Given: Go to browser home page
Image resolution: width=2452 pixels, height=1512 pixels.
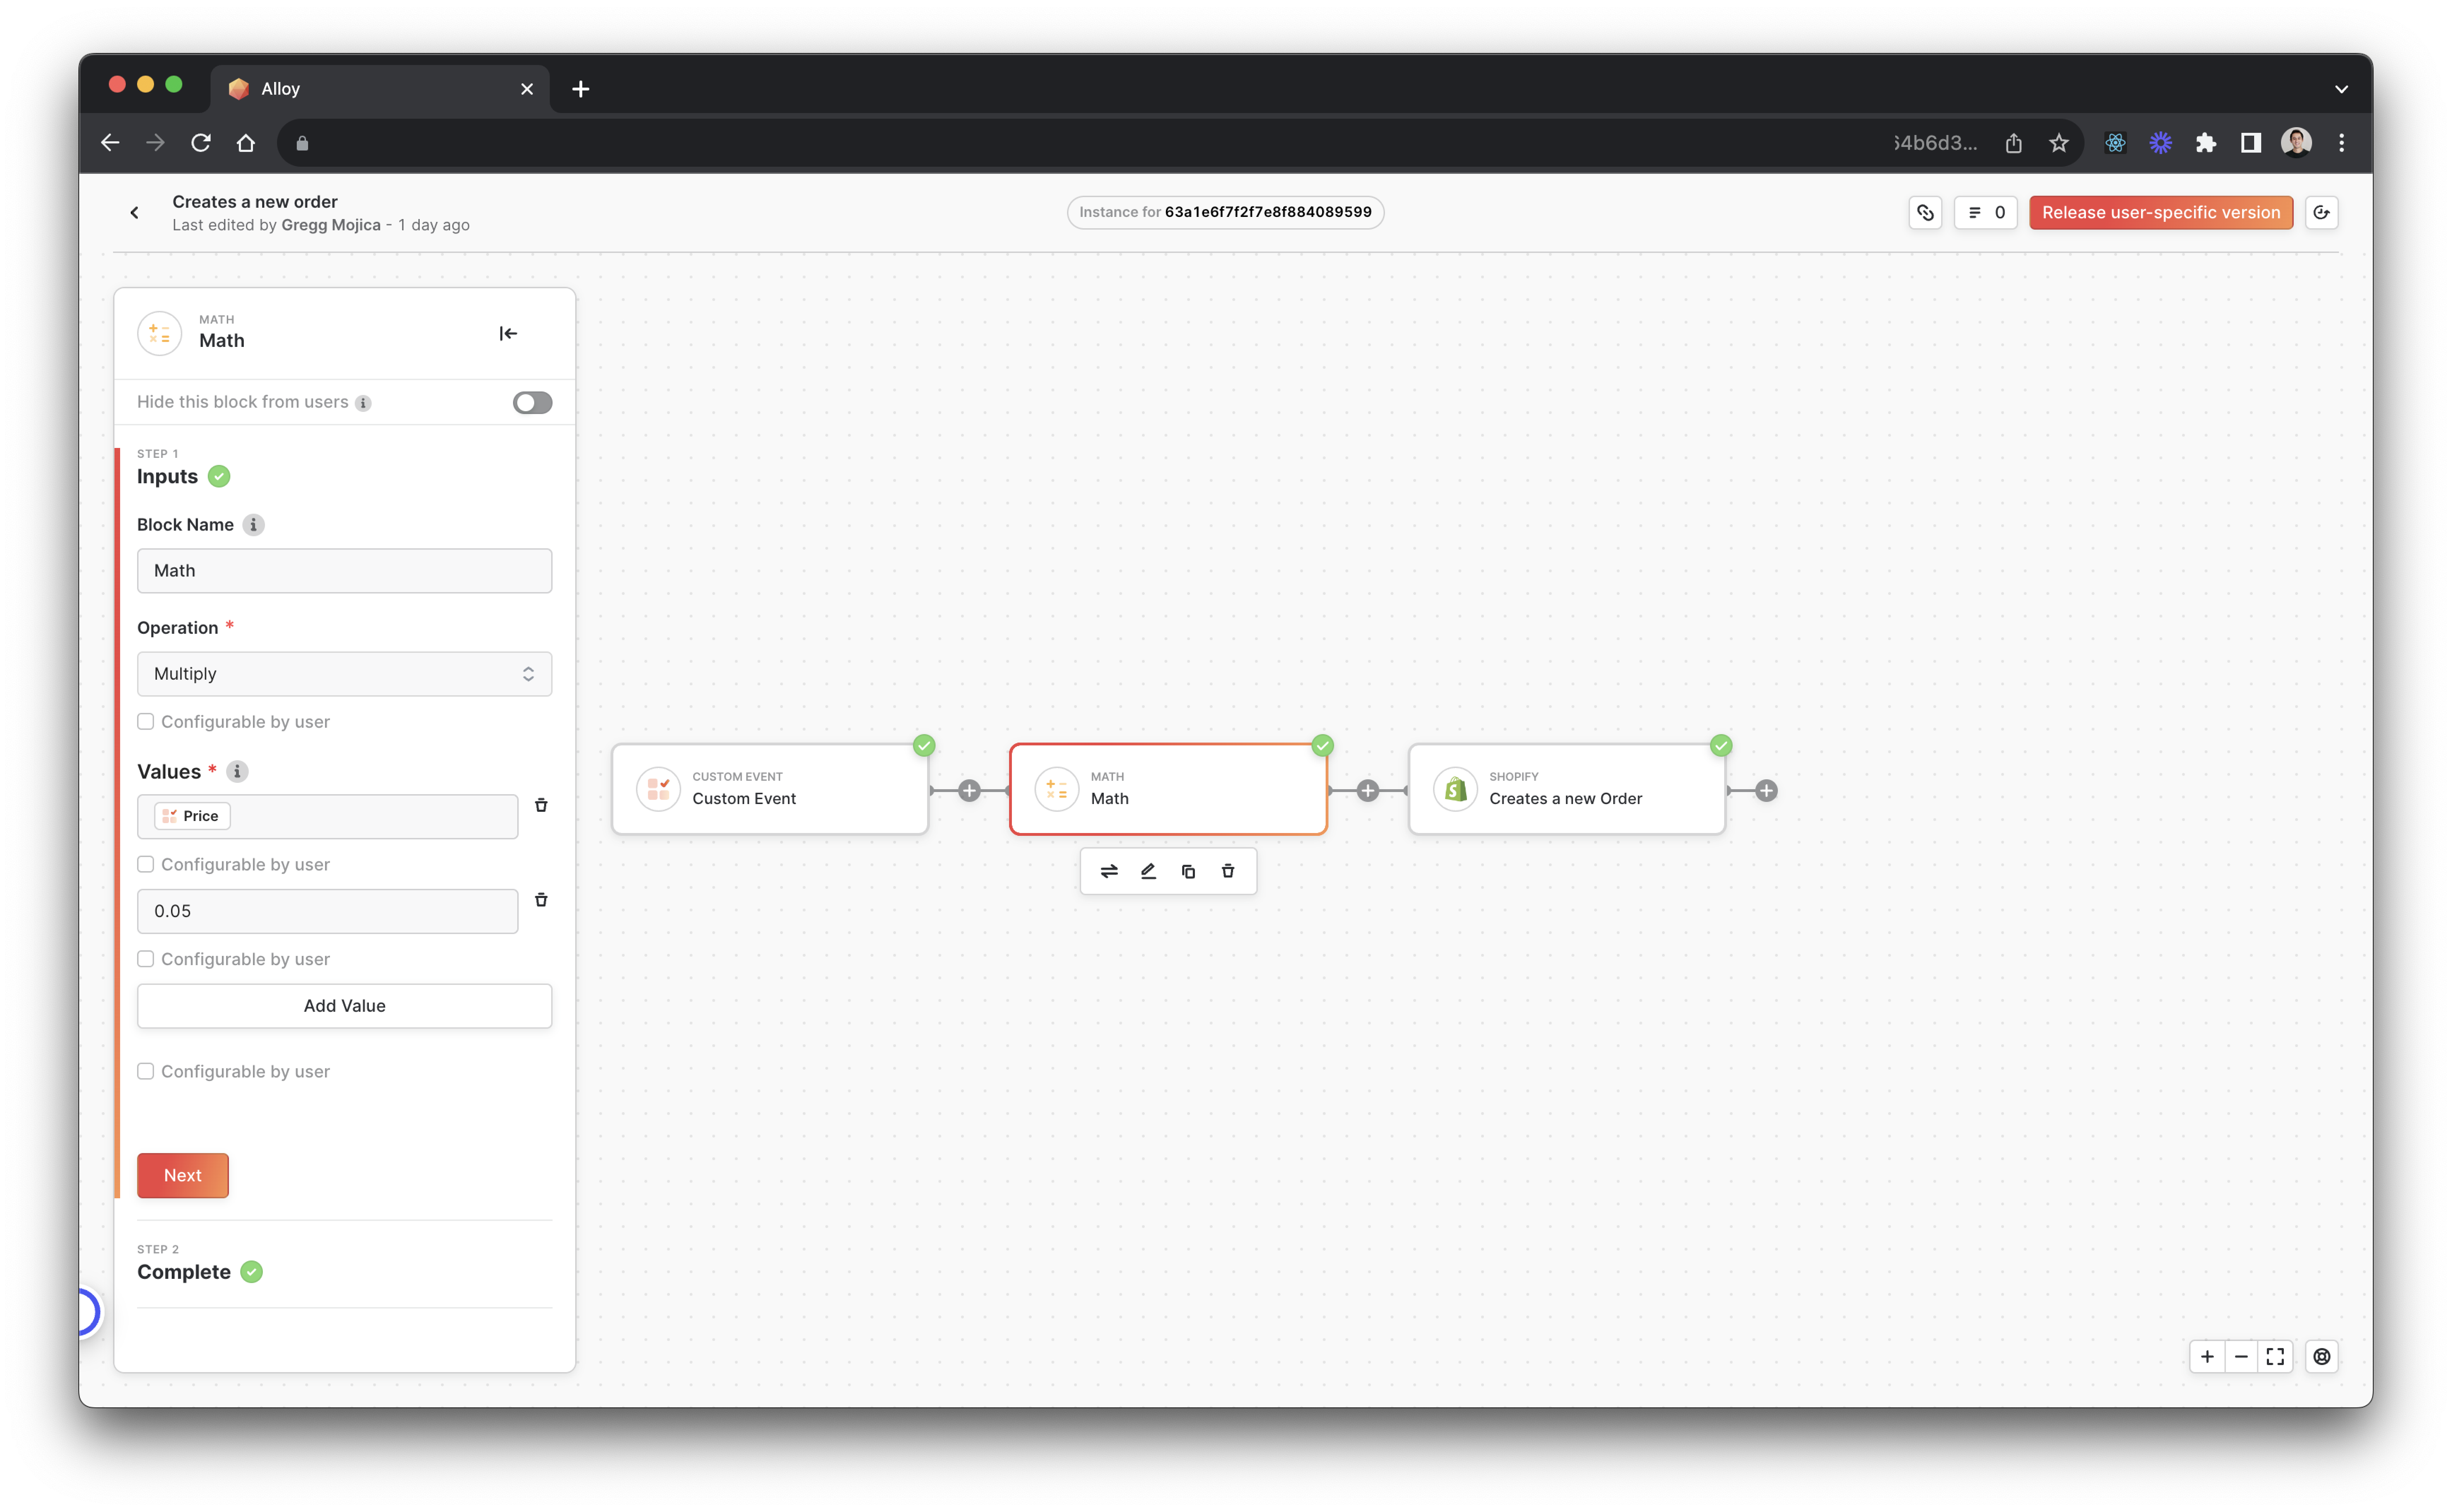Looking at the screenshot, I should point(246,143).
